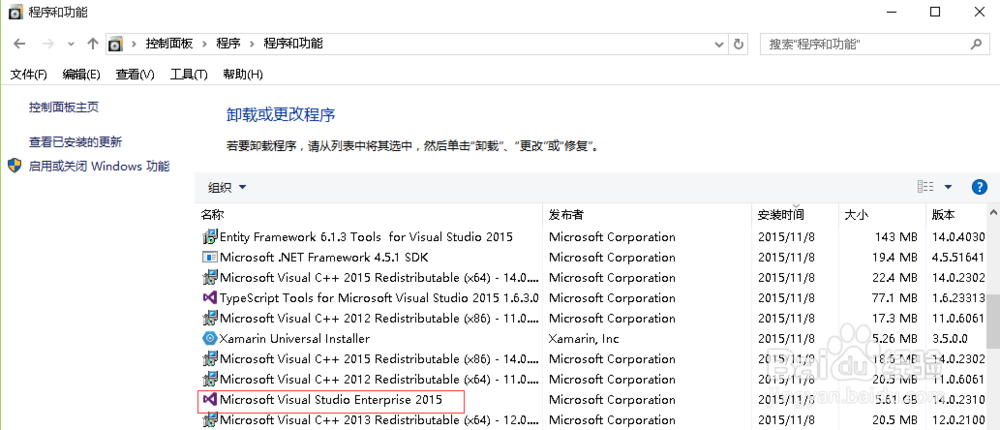The width and height of the screenshot is (1000, 430).
Task: Select Microsoft Visual C++ 2015 Redistributable (x86)
Action: (379, 359)
